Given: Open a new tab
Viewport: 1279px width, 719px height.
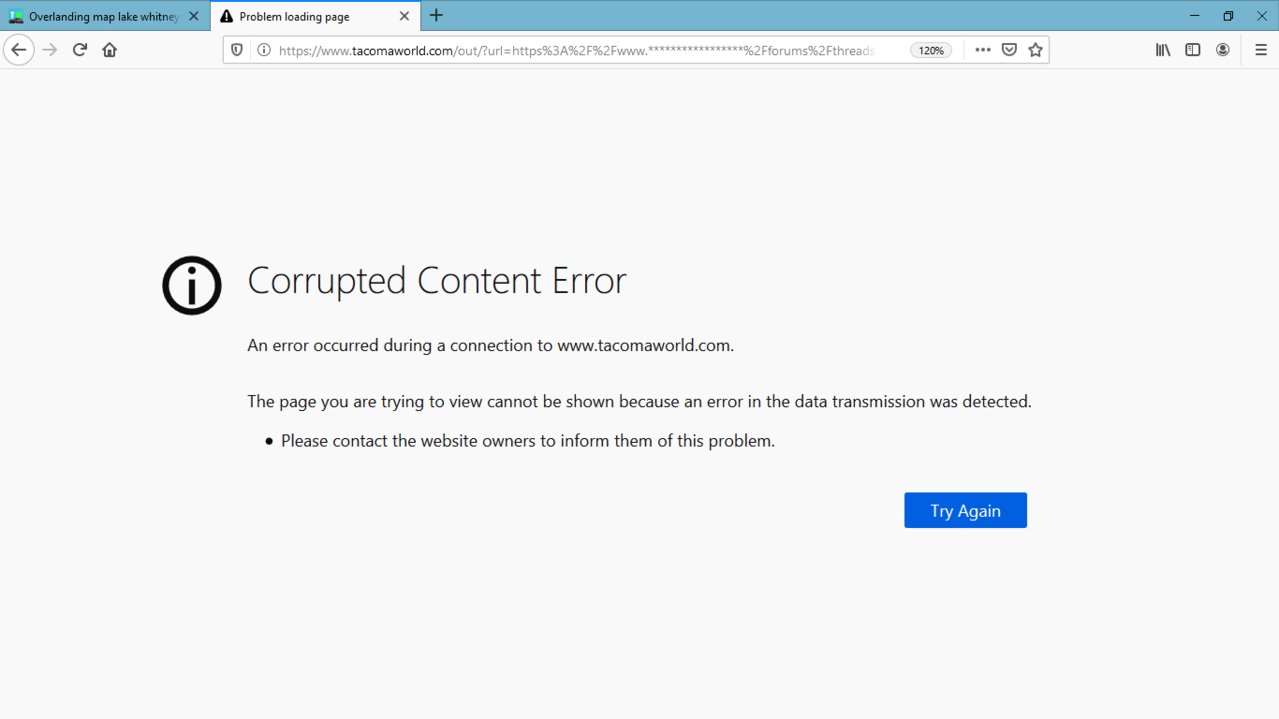Looking at the screenshot, I should [x=436, y=16].
